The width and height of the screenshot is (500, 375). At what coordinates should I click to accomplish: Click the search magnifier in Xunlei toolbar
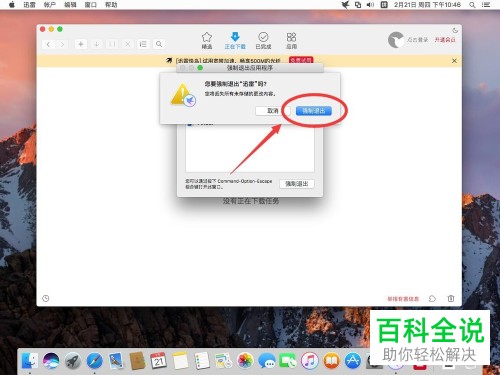pos(159,44)
